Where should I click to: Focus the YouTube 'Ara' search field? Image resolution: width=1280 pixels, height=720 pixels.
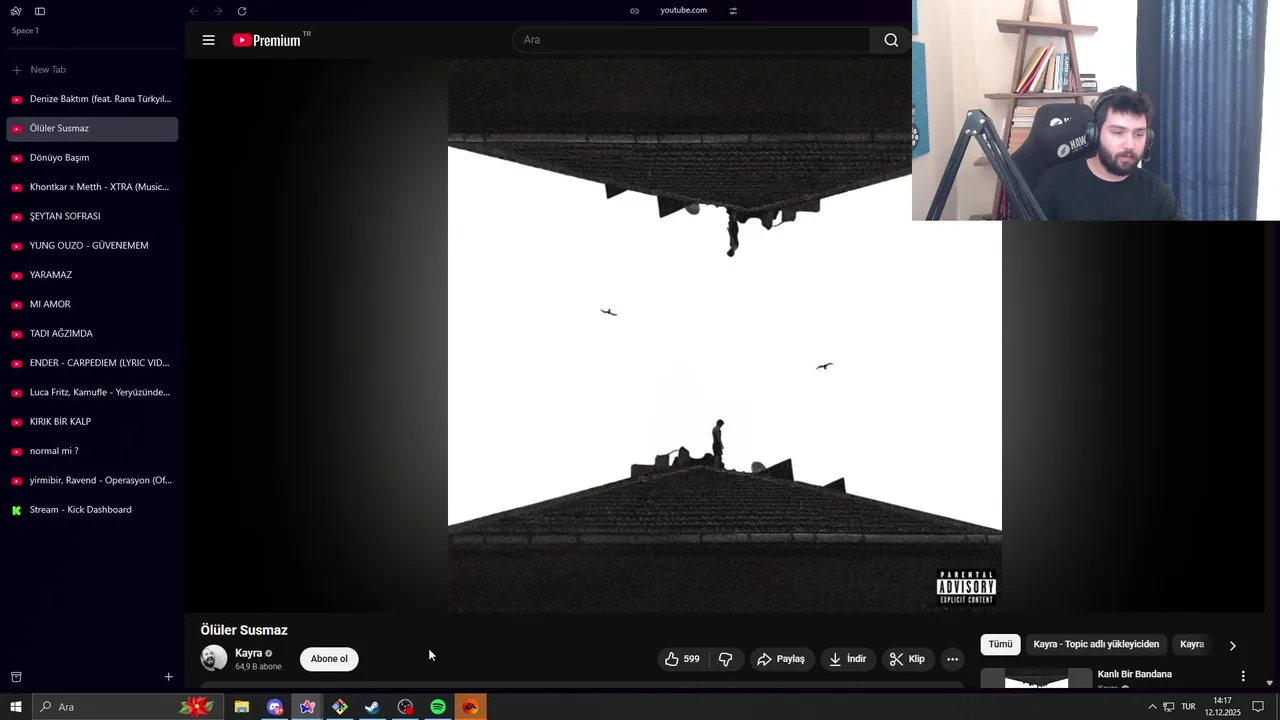pyautogui.click(x=692, y=40)
